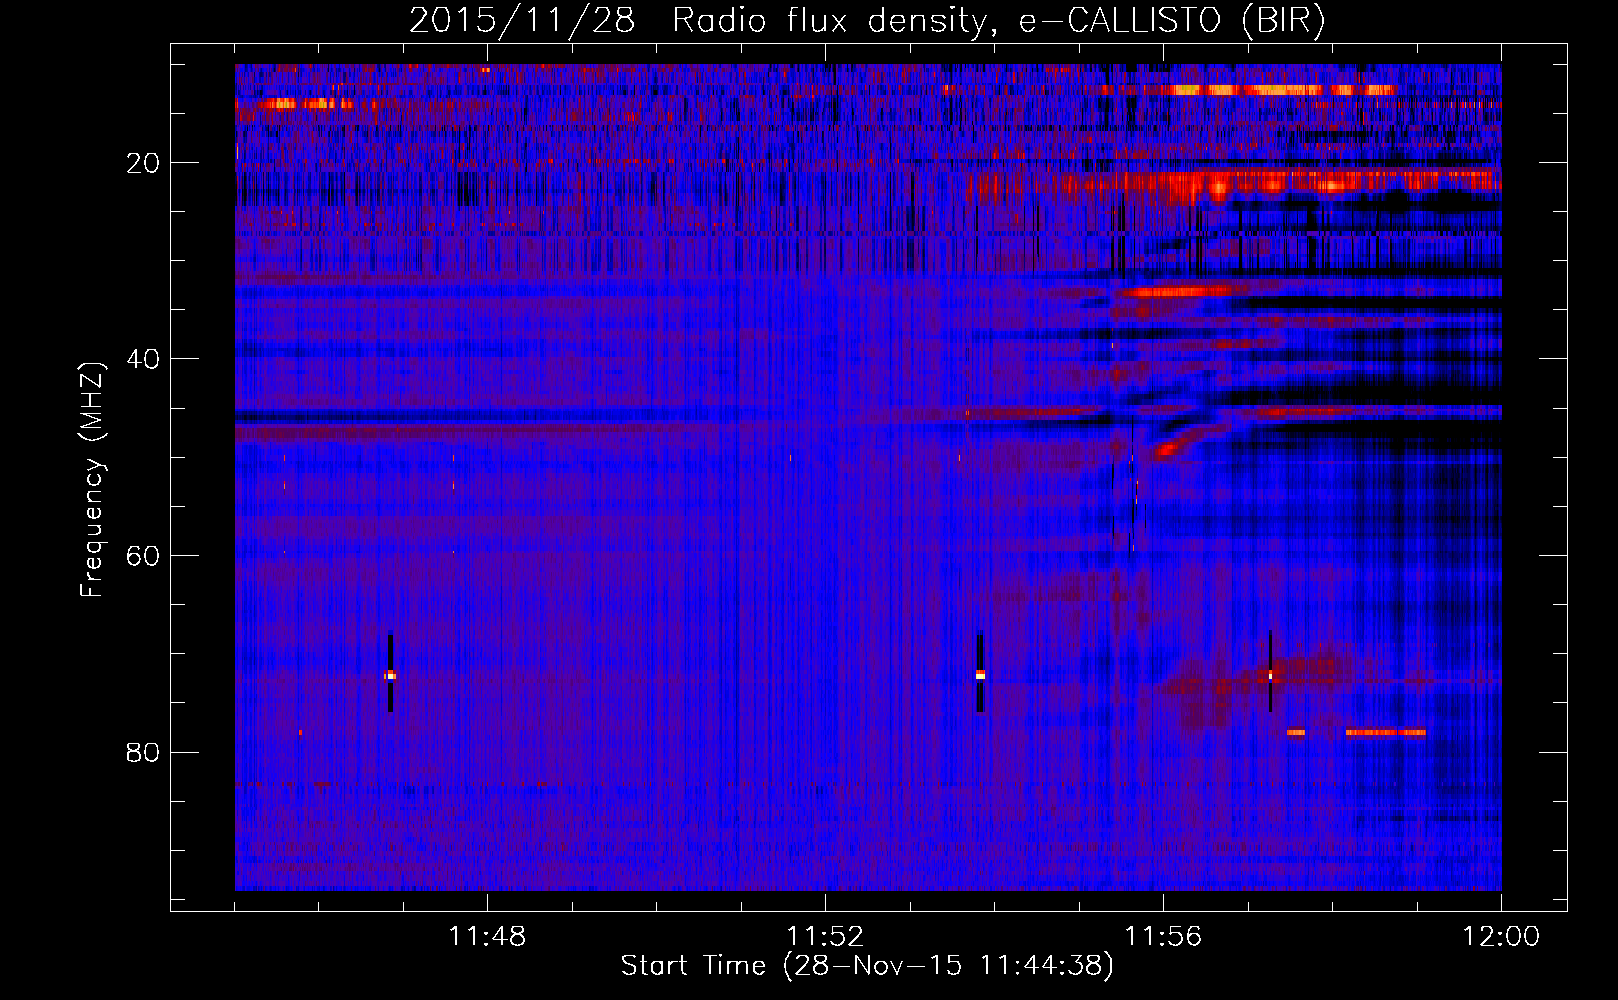The height and width of the screenshot is (1000, 1618).
Task: Click the orange emission streak at 78 MHz
Action: (x=1385, y=732)
